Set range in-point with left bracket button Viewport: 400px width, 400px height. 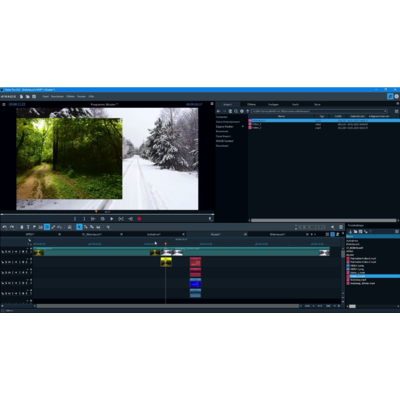(x=75, y=219)
